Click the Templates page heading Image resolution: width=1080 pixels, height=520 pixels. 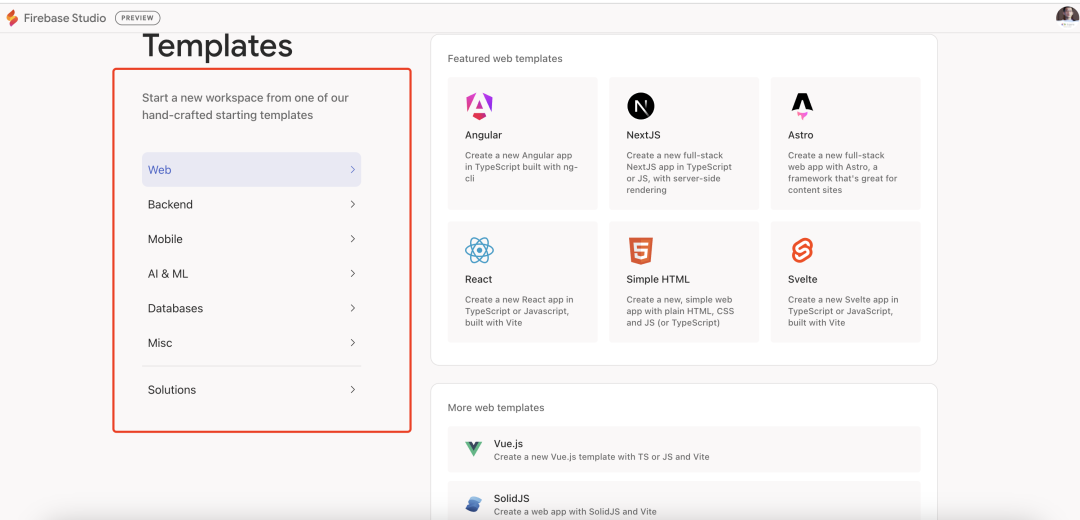218,46
